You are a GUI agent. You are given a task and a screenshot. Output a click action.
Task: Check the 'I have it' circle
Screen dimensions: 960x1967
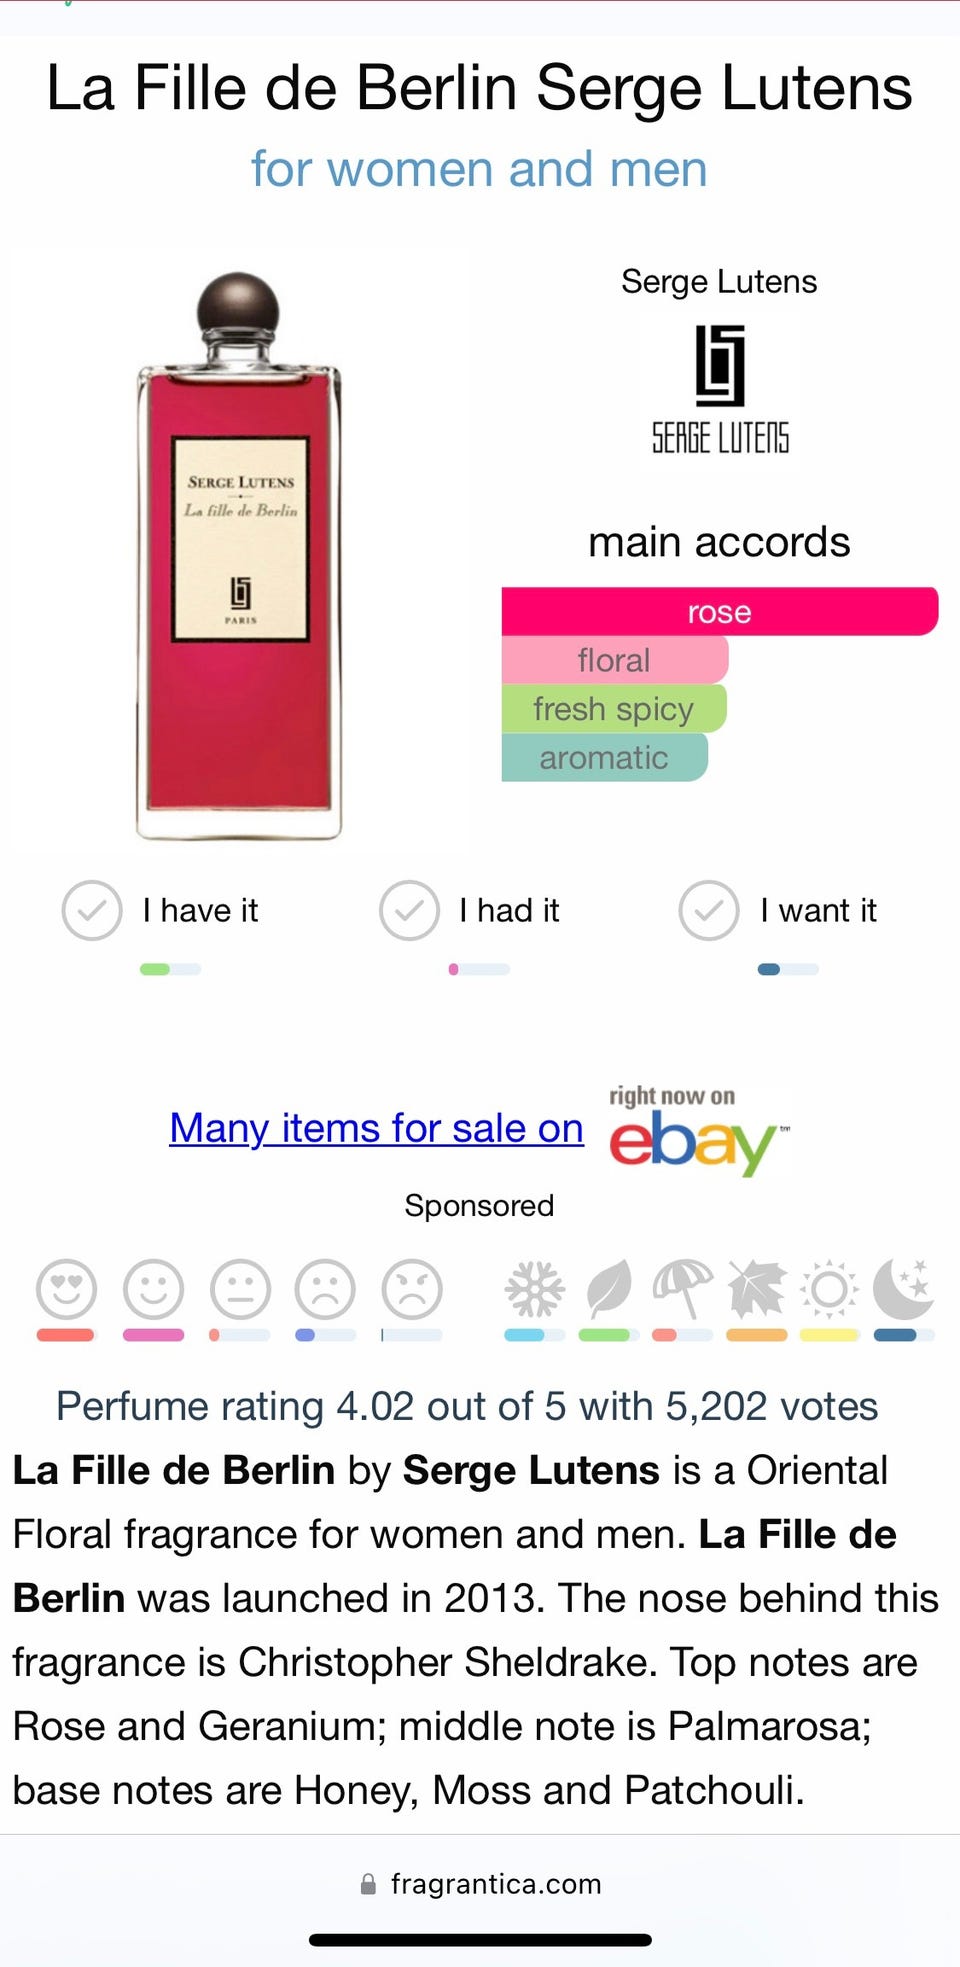click(92, 910)
